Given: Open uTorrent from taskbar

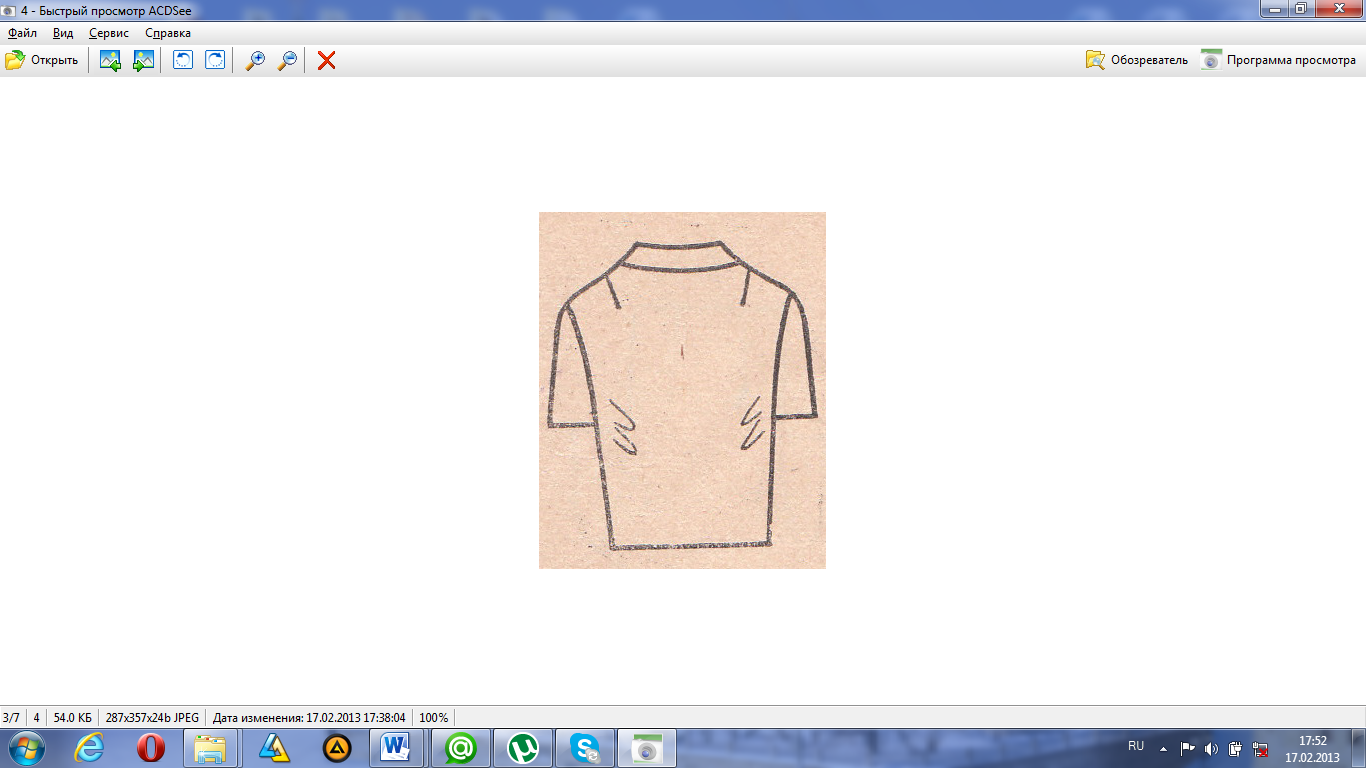Looking at the screenshot, I should pos(523,748).
